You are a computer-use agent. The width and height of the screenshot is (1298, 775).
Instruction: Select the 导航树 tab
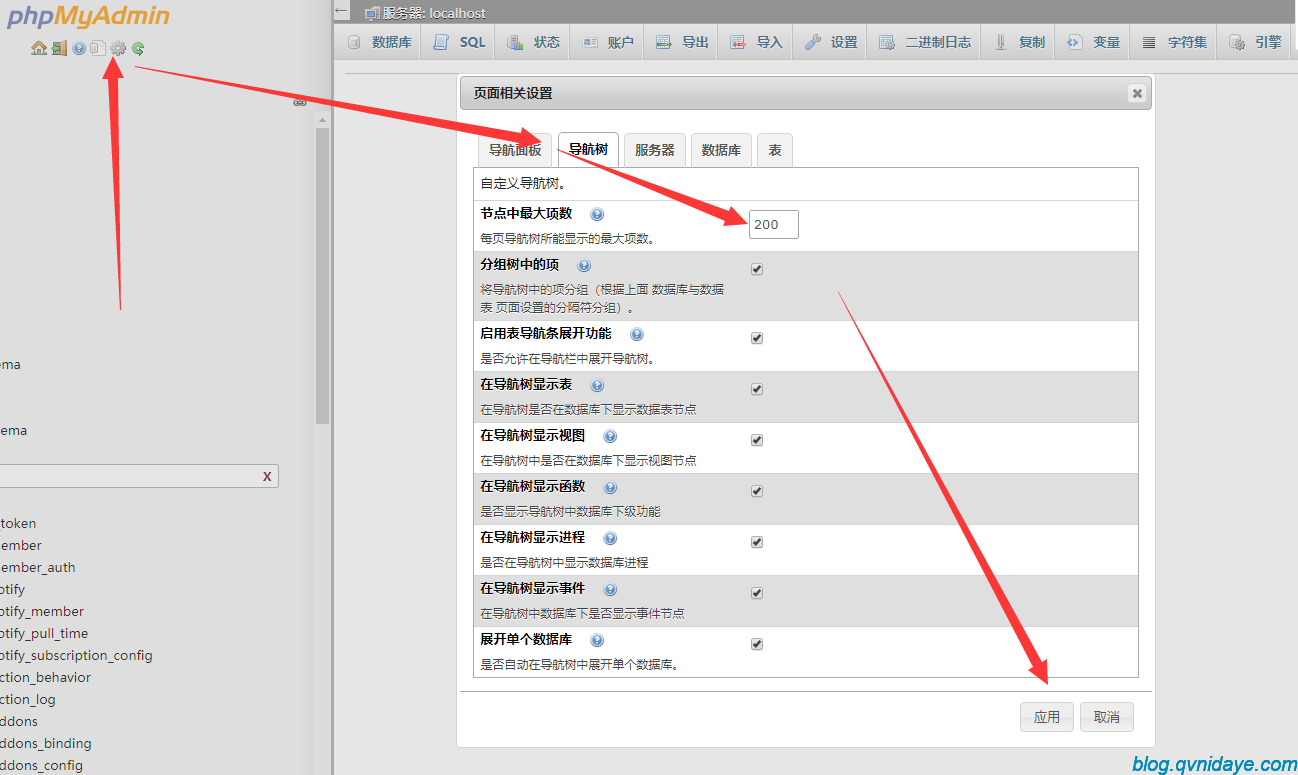pos(588,149)
